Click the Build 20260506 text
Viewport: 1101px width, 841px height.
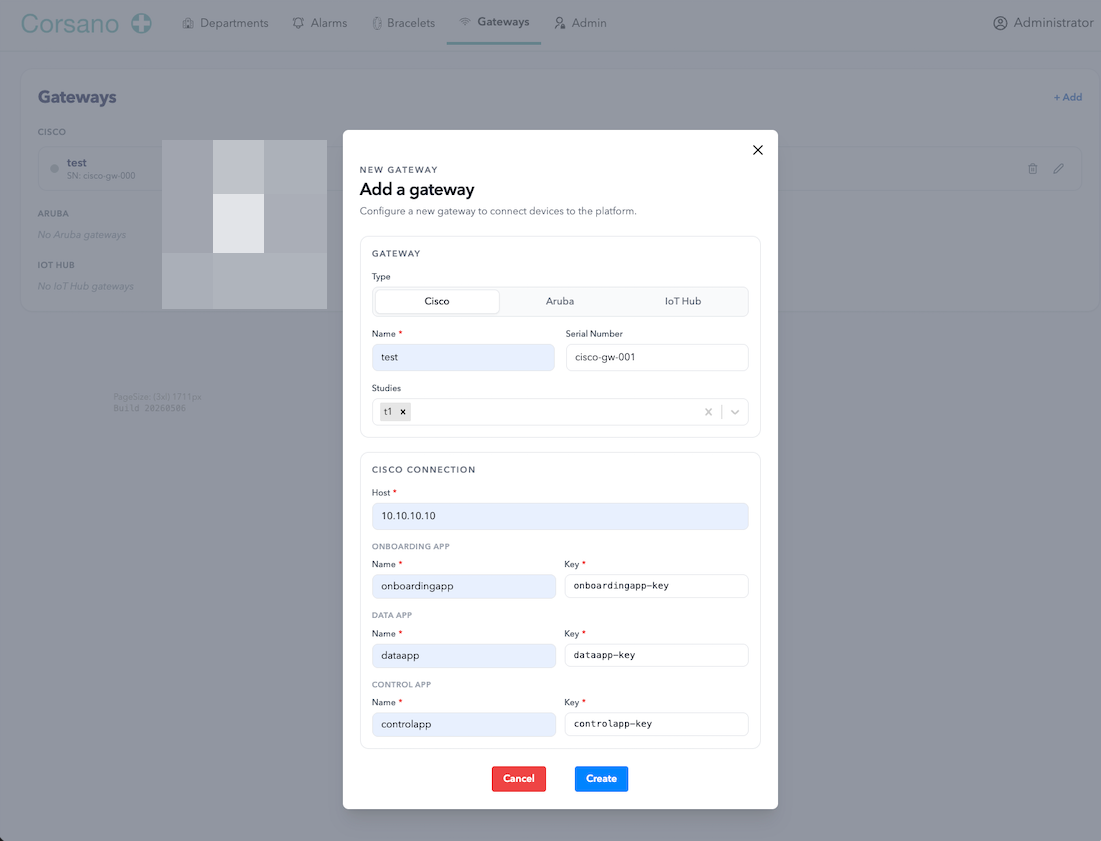click(x=150, y=408)
